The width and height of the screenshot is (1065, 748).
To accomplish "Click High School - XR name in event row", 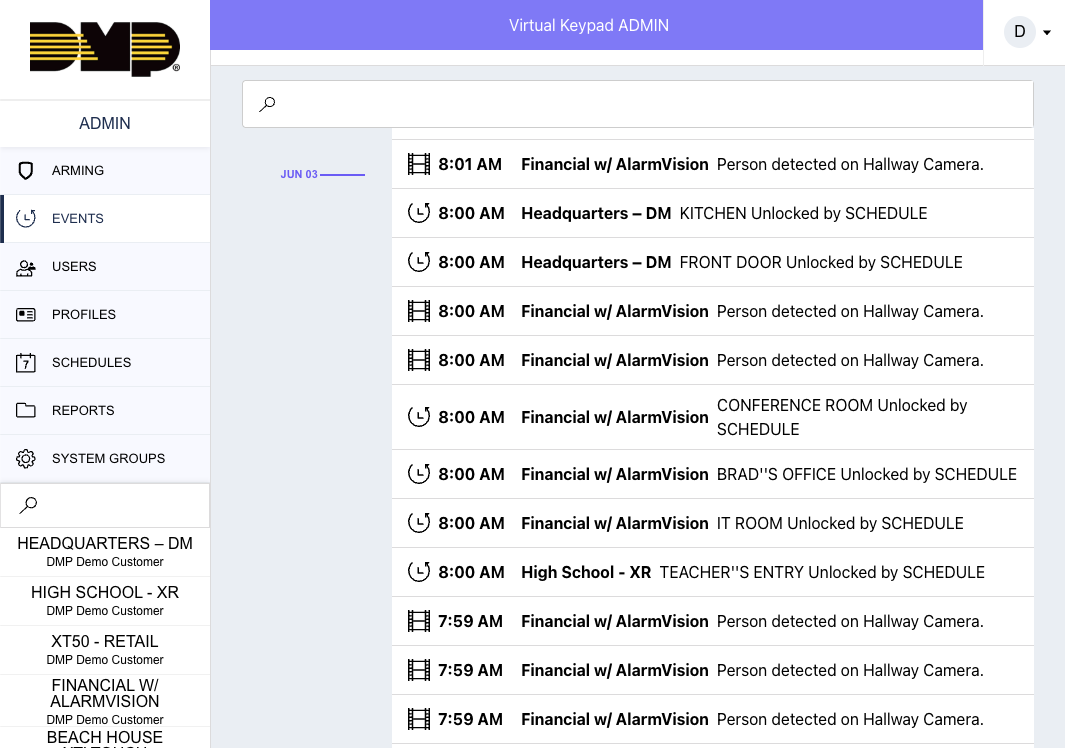I will point(586,572).
